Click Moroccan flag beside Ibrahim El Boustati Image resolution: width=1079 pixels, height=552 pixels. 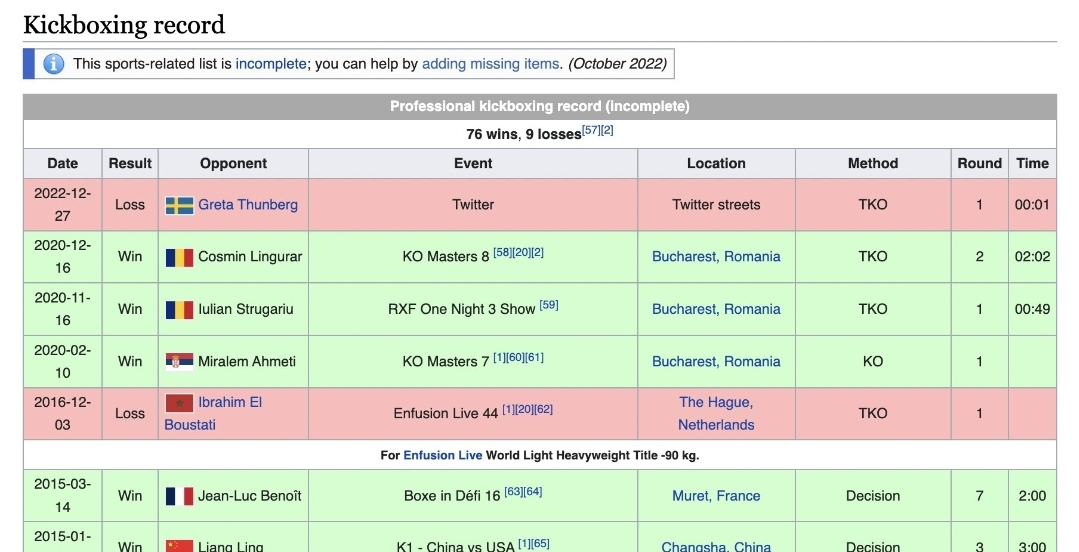coord(179,403)
